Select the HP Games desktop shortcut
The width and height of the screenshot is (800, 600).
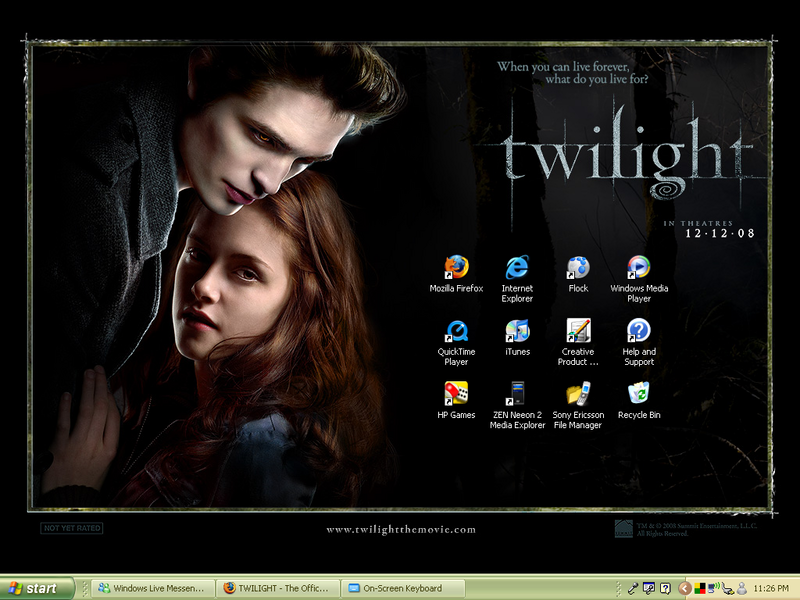pos(456,401)
